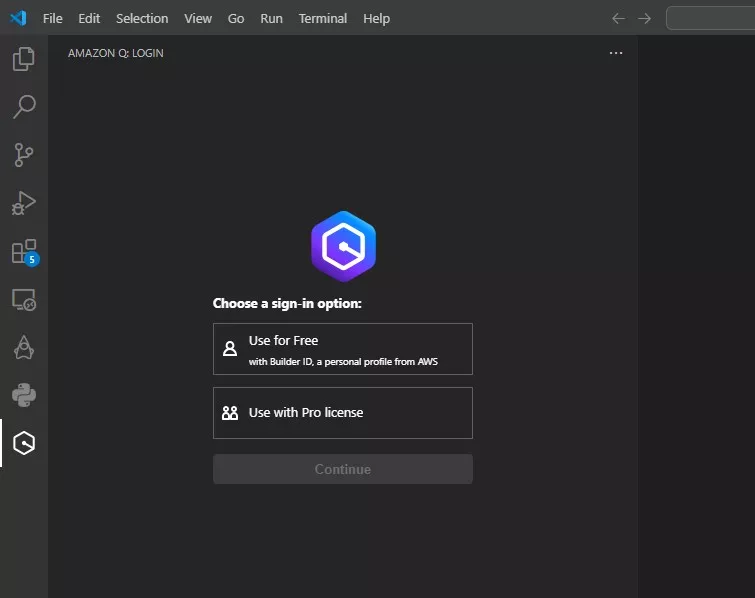Open the File menu

coord(52,18)
